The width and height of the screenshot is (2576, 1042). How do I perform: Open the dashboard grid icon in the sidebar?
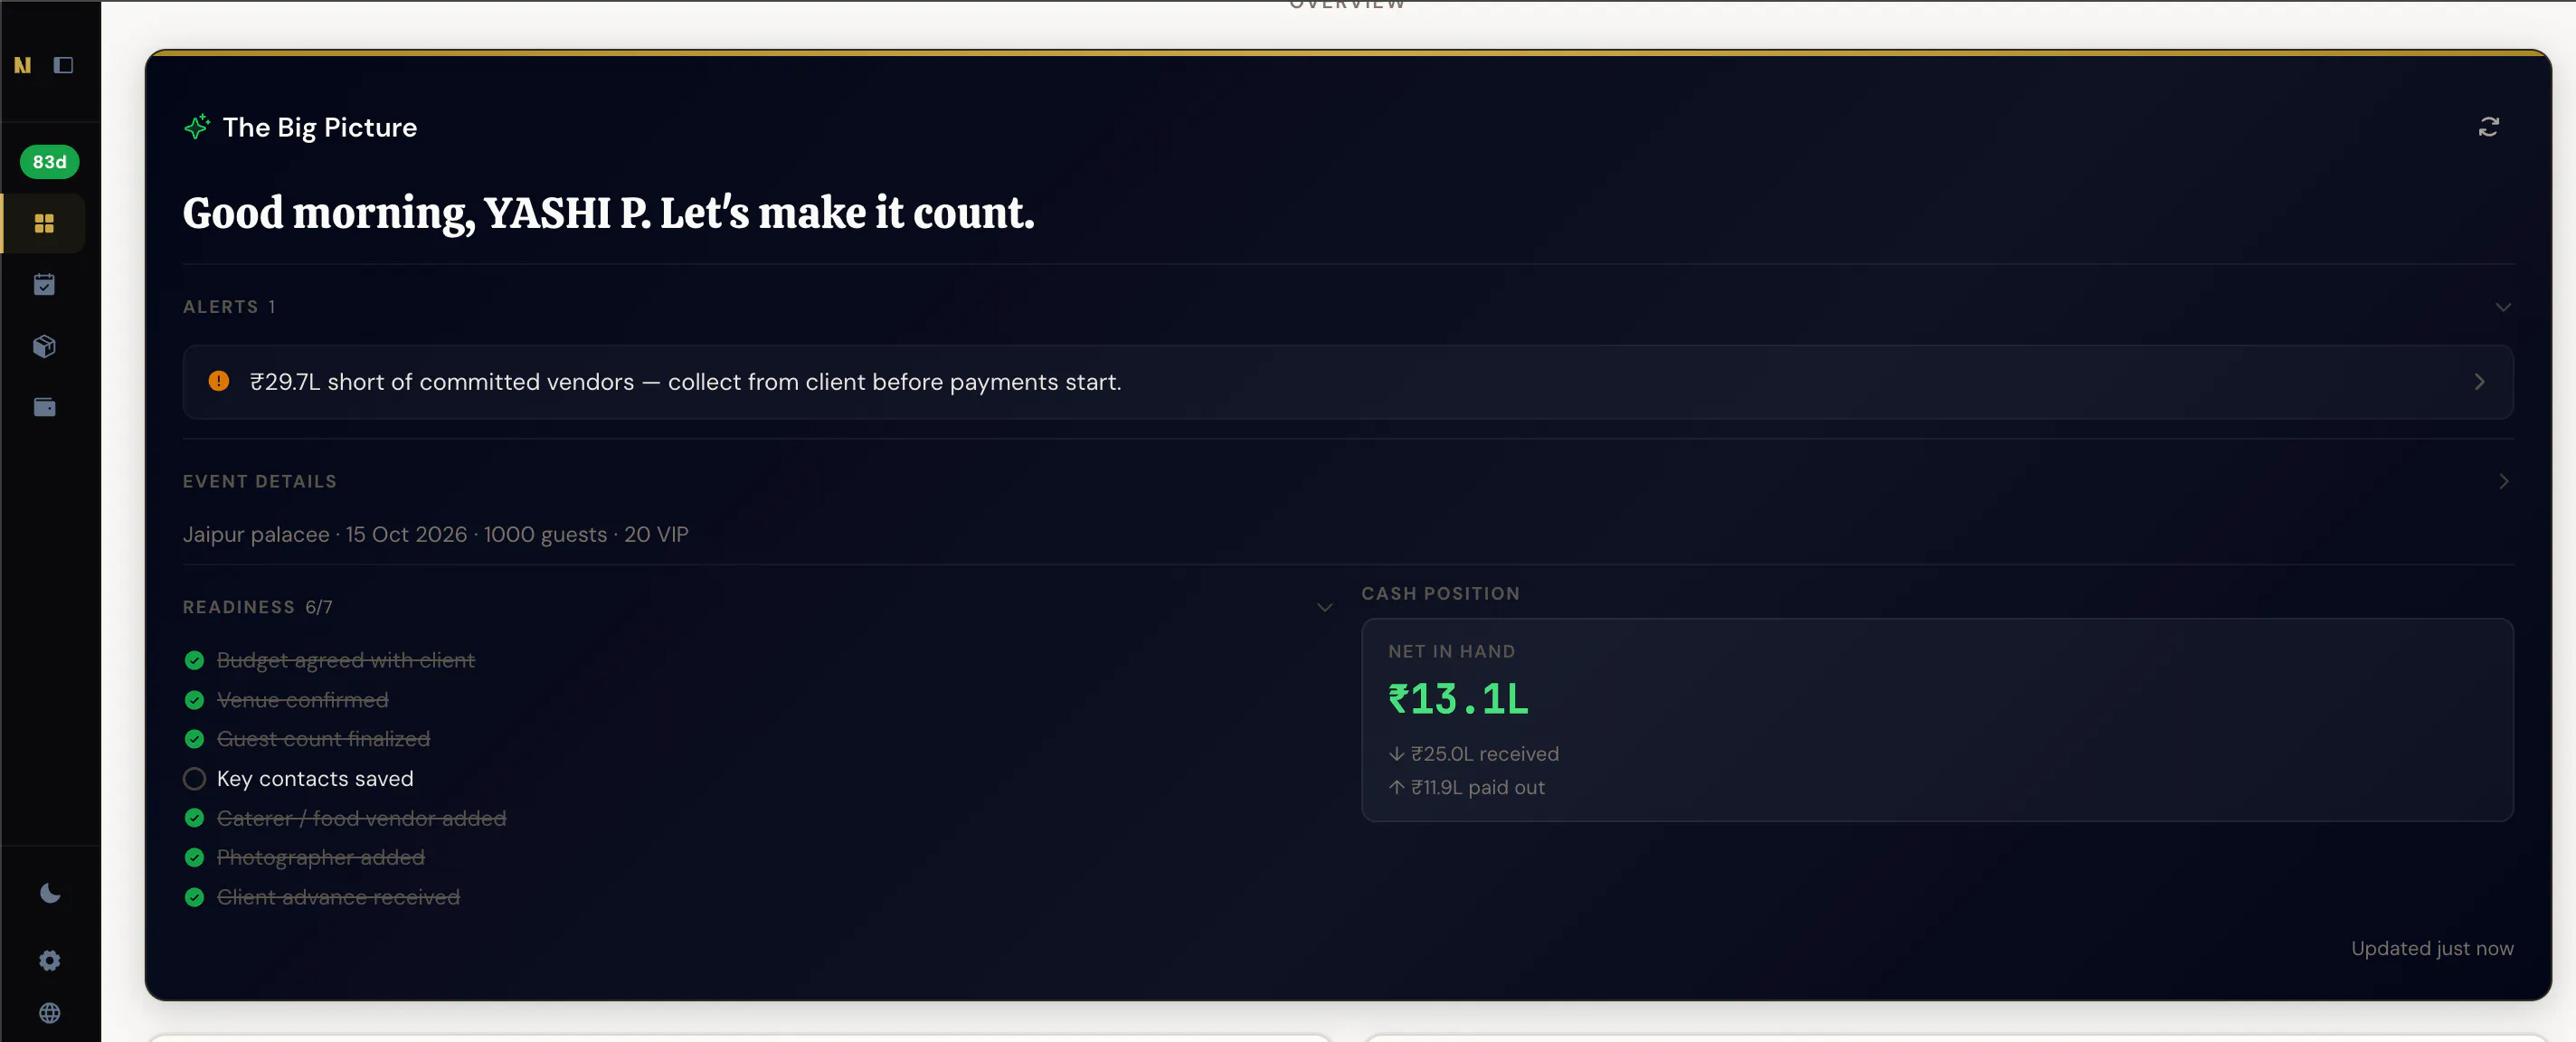(44, 223)
